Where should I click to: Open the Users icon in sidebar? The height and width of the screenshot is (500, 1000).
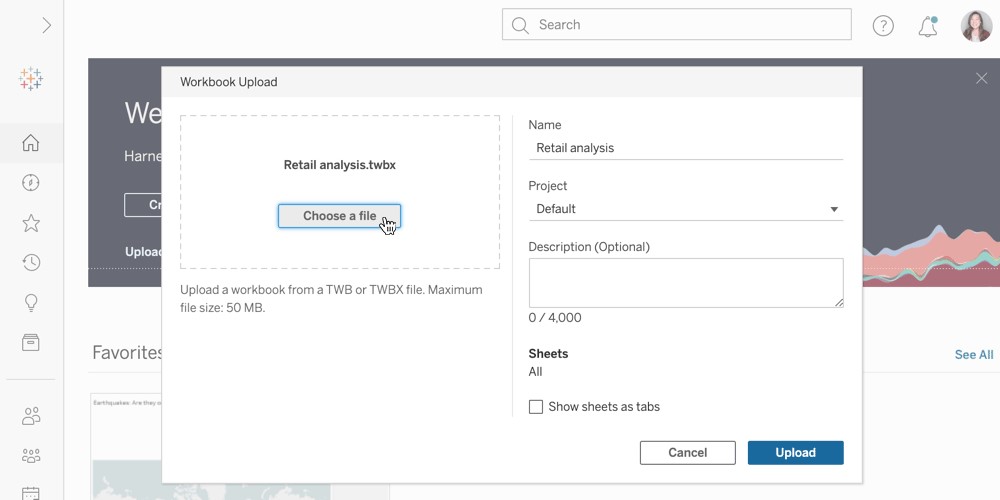click(x=31, y=415)
